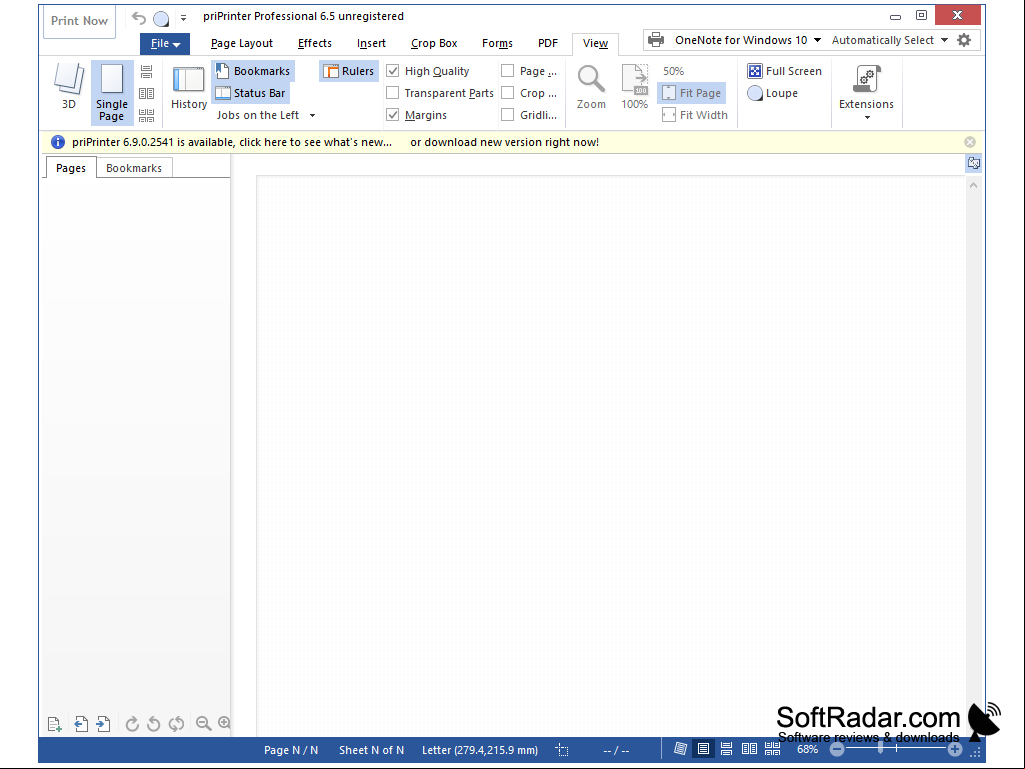
Task: Dismiss the update notification bar
Action: click(x=970, y=142)
